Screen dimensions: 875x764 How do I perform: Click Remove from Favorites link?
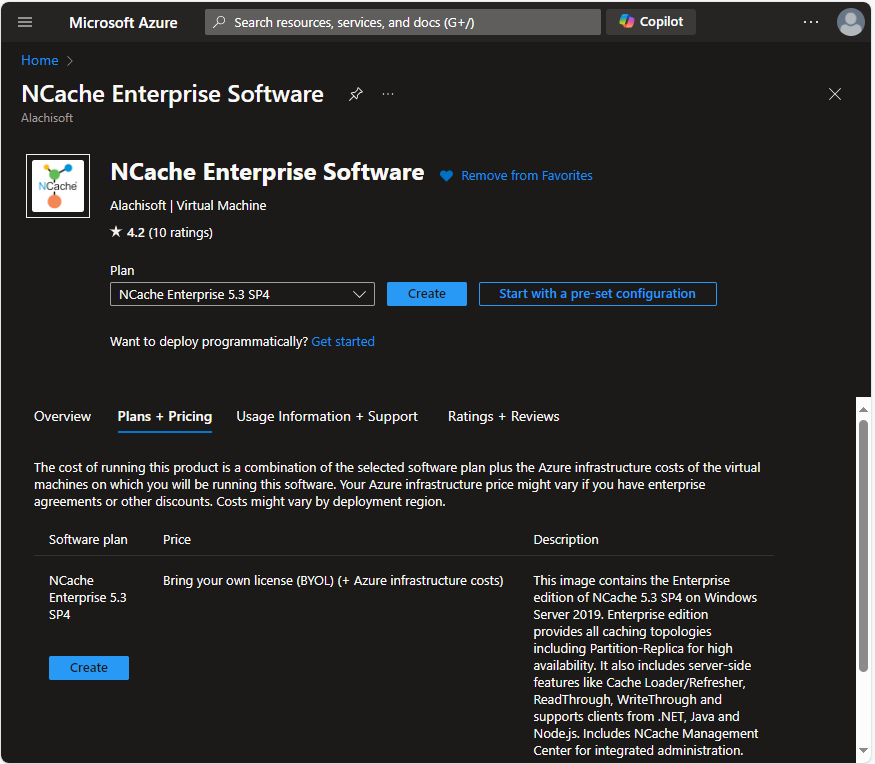[x=527, y=176]
